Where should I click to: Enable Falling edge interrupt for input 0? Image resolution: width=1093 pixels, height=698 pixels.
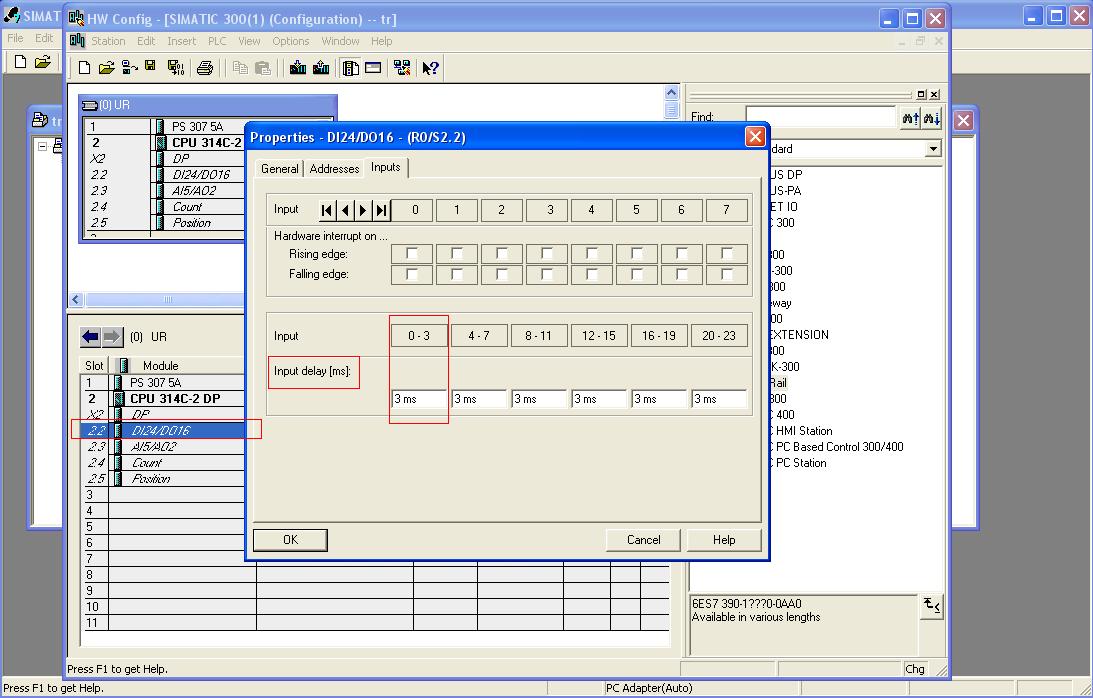point(412,275)
